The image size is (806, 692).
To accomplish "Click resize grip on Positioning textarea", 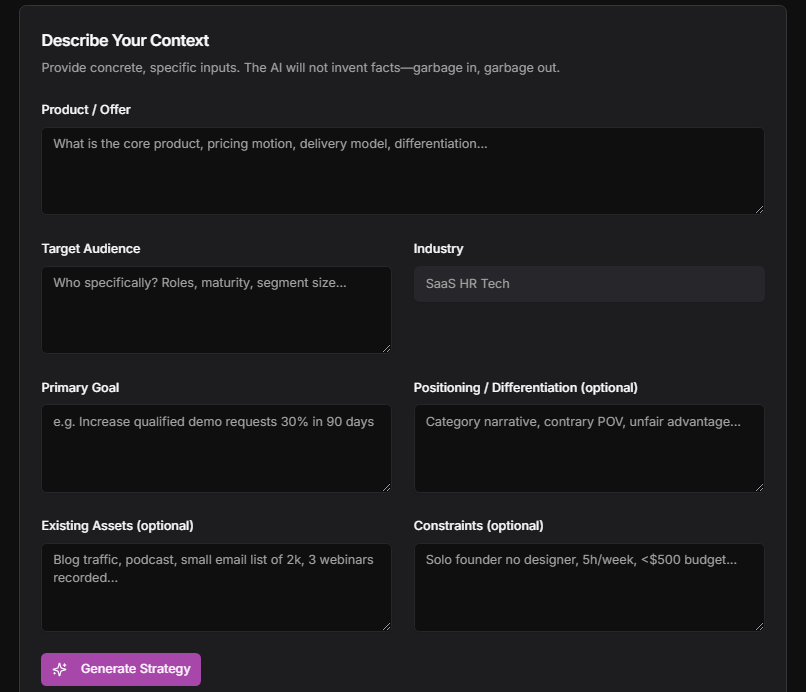I will [x=759, y=485].
